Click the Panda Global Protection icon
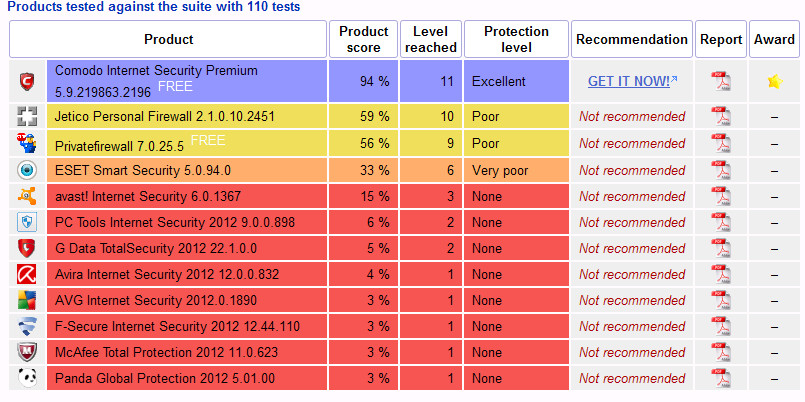The height and width of the screenshot is (402, 805). 27,378
